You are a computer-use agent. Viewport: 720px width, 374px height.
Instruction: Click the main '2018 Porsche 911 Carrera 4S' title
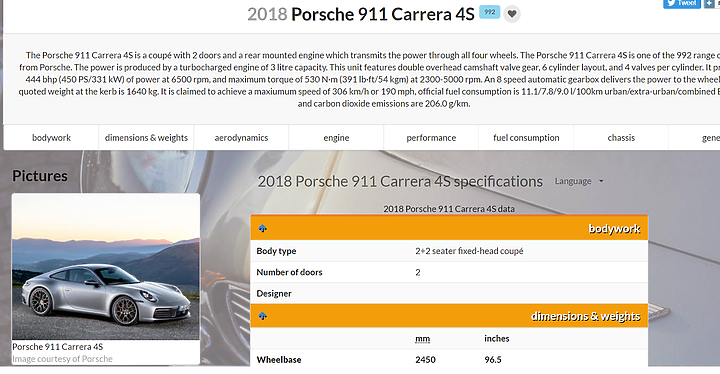click(360, 14)
